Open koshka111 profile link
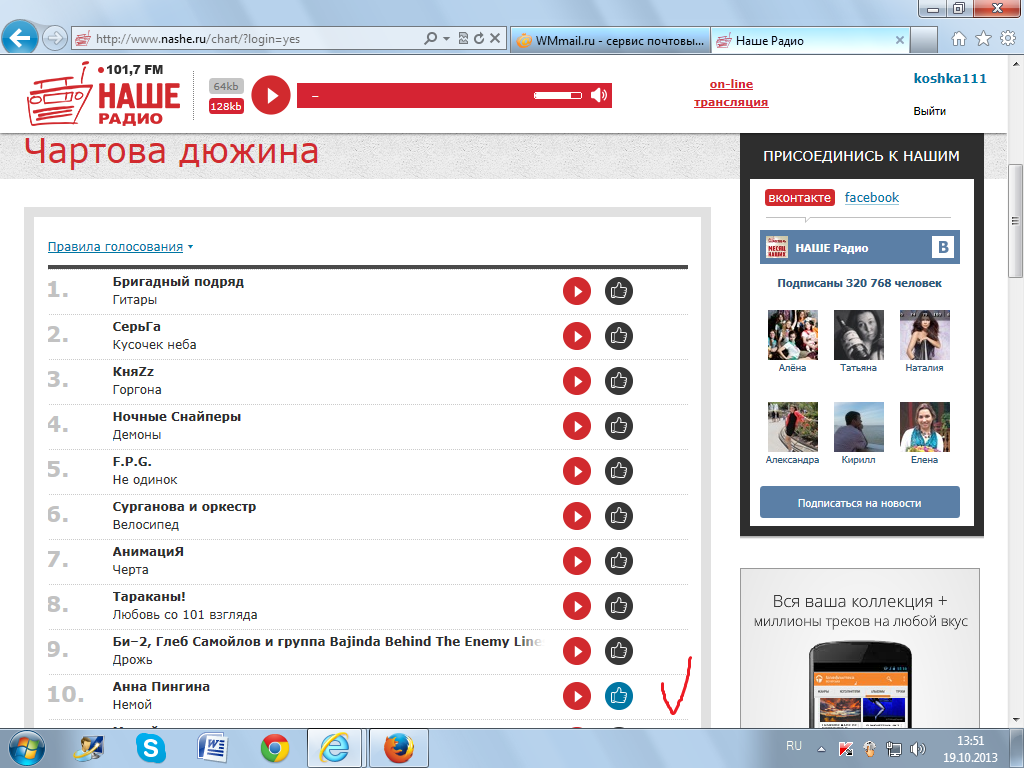Image resolution: width=1024 pixels, height=768 pixels. [x=950, y=78]
